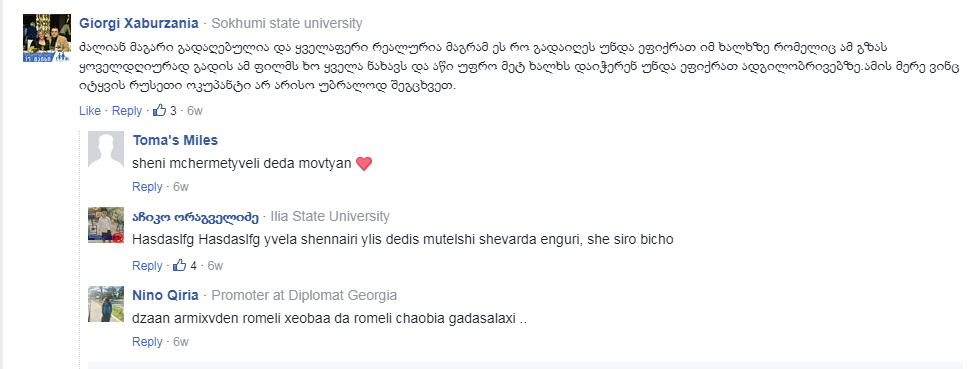Viewport: 974px width, 369px height.
Task: Open Nino Qiria's profile name link
Action: pyautogui.click(x=165, y=295)
